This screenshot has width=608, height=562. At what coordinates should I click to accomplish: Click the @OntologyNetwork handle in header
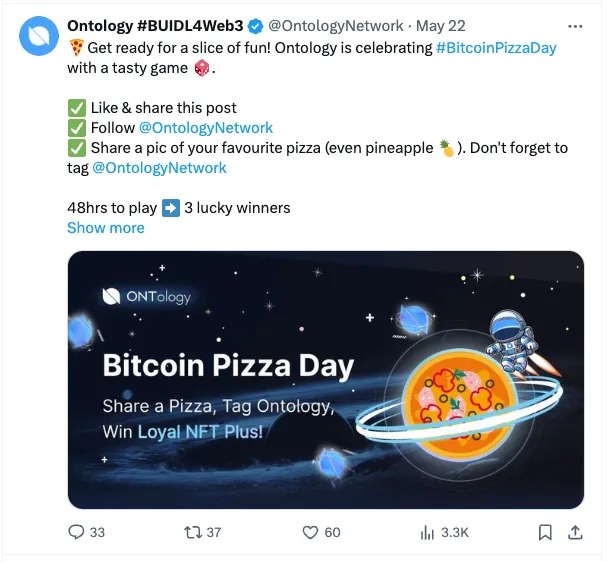click(x=338, y=25)
